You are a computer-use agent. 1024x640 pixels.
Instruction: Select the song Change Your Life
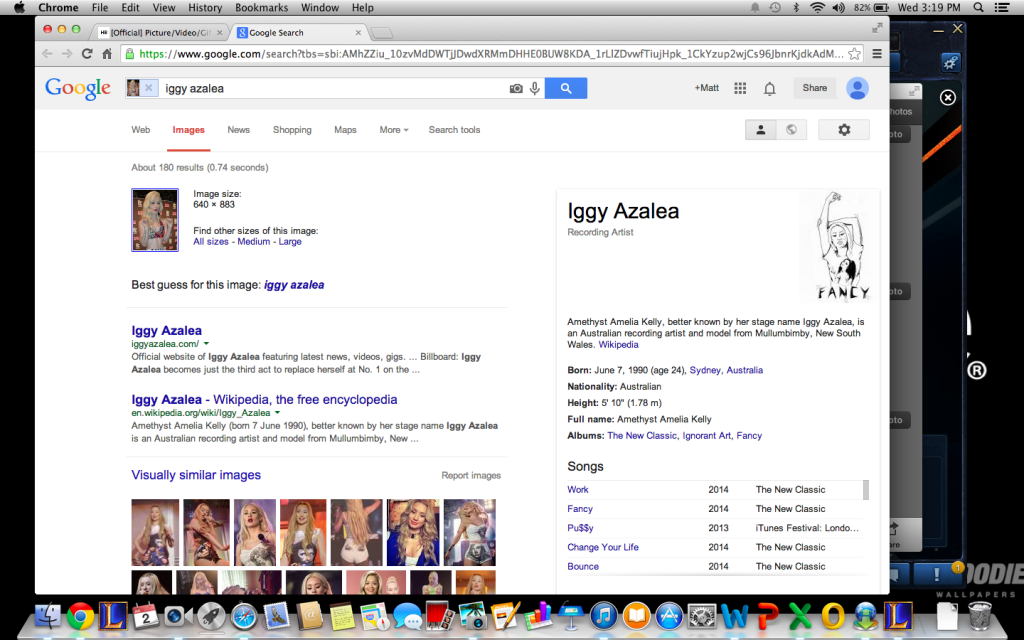point(603,547)
